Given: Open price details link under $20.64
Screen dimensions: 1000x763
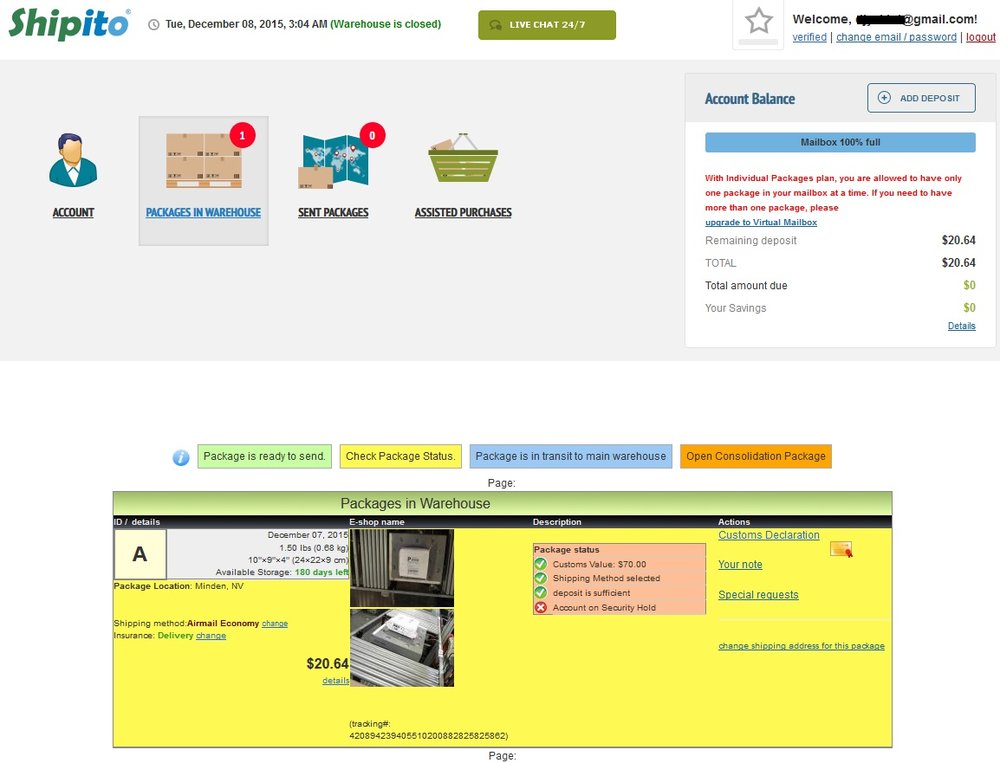Looking at the screenshot, I should pyautogui.click(x=335, y=681).
